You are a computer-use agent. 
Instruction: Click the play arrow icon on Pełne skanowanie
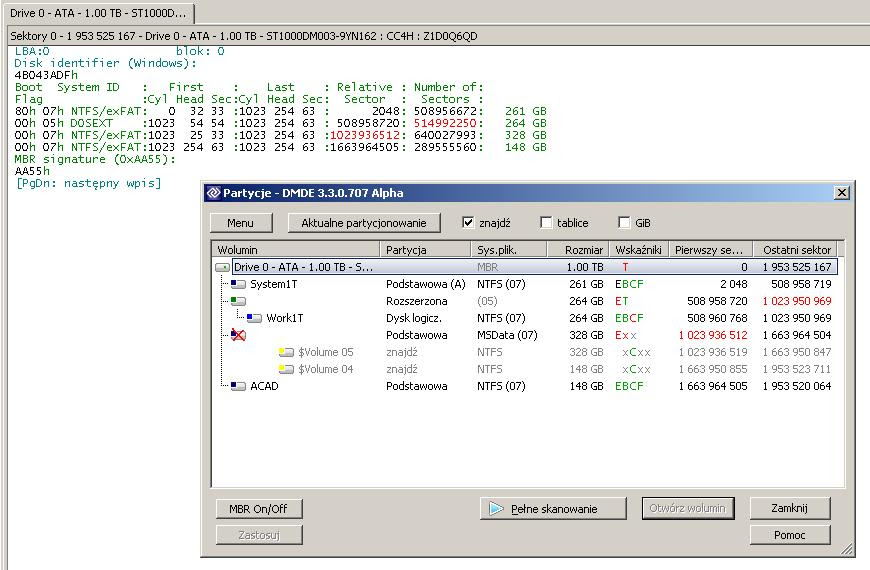496,508
